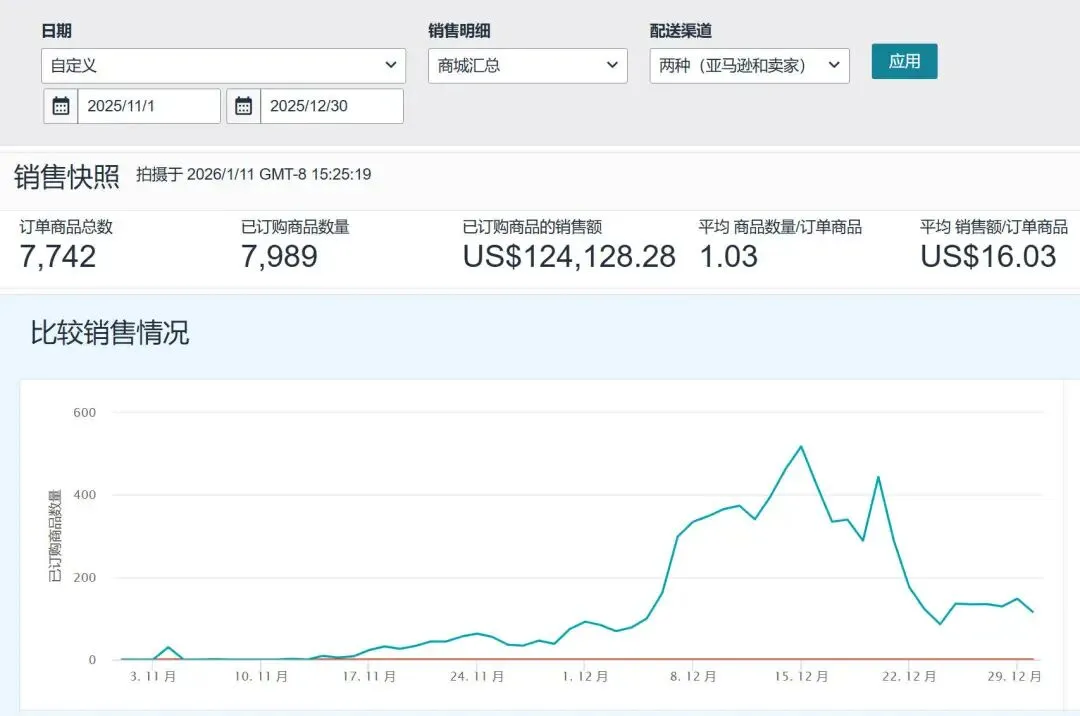This screenshot has height=716, width=1080.
Task: Click the 应用 button
Action: click(x=904, y=61)
